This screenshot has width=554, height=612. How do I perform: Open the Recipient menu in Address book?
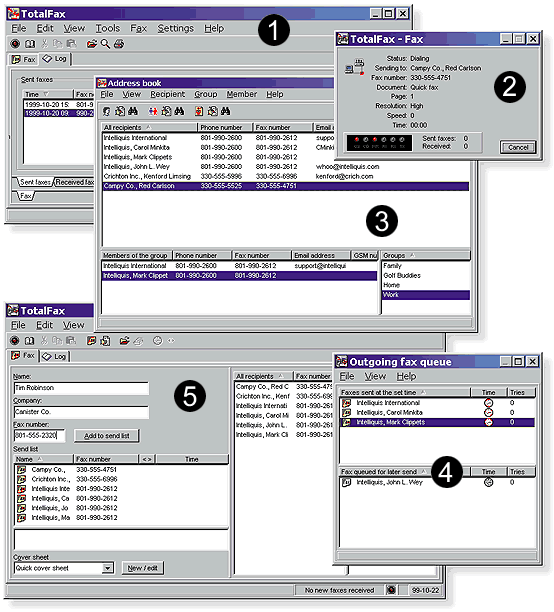pyautogui.click(x=168, y=94)
